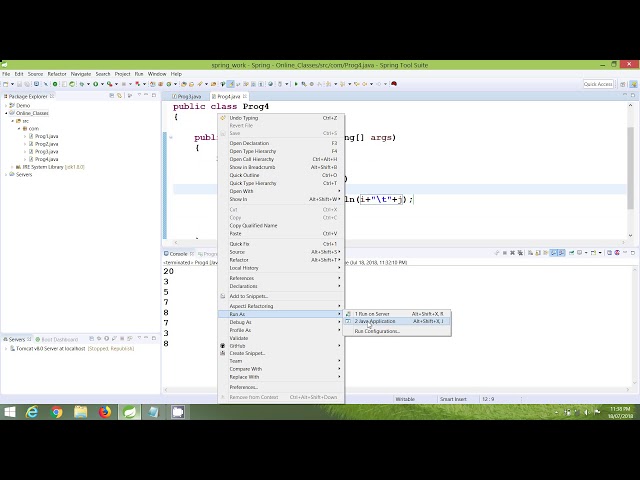Expand Prog1.java tree node

pos(25,136)
